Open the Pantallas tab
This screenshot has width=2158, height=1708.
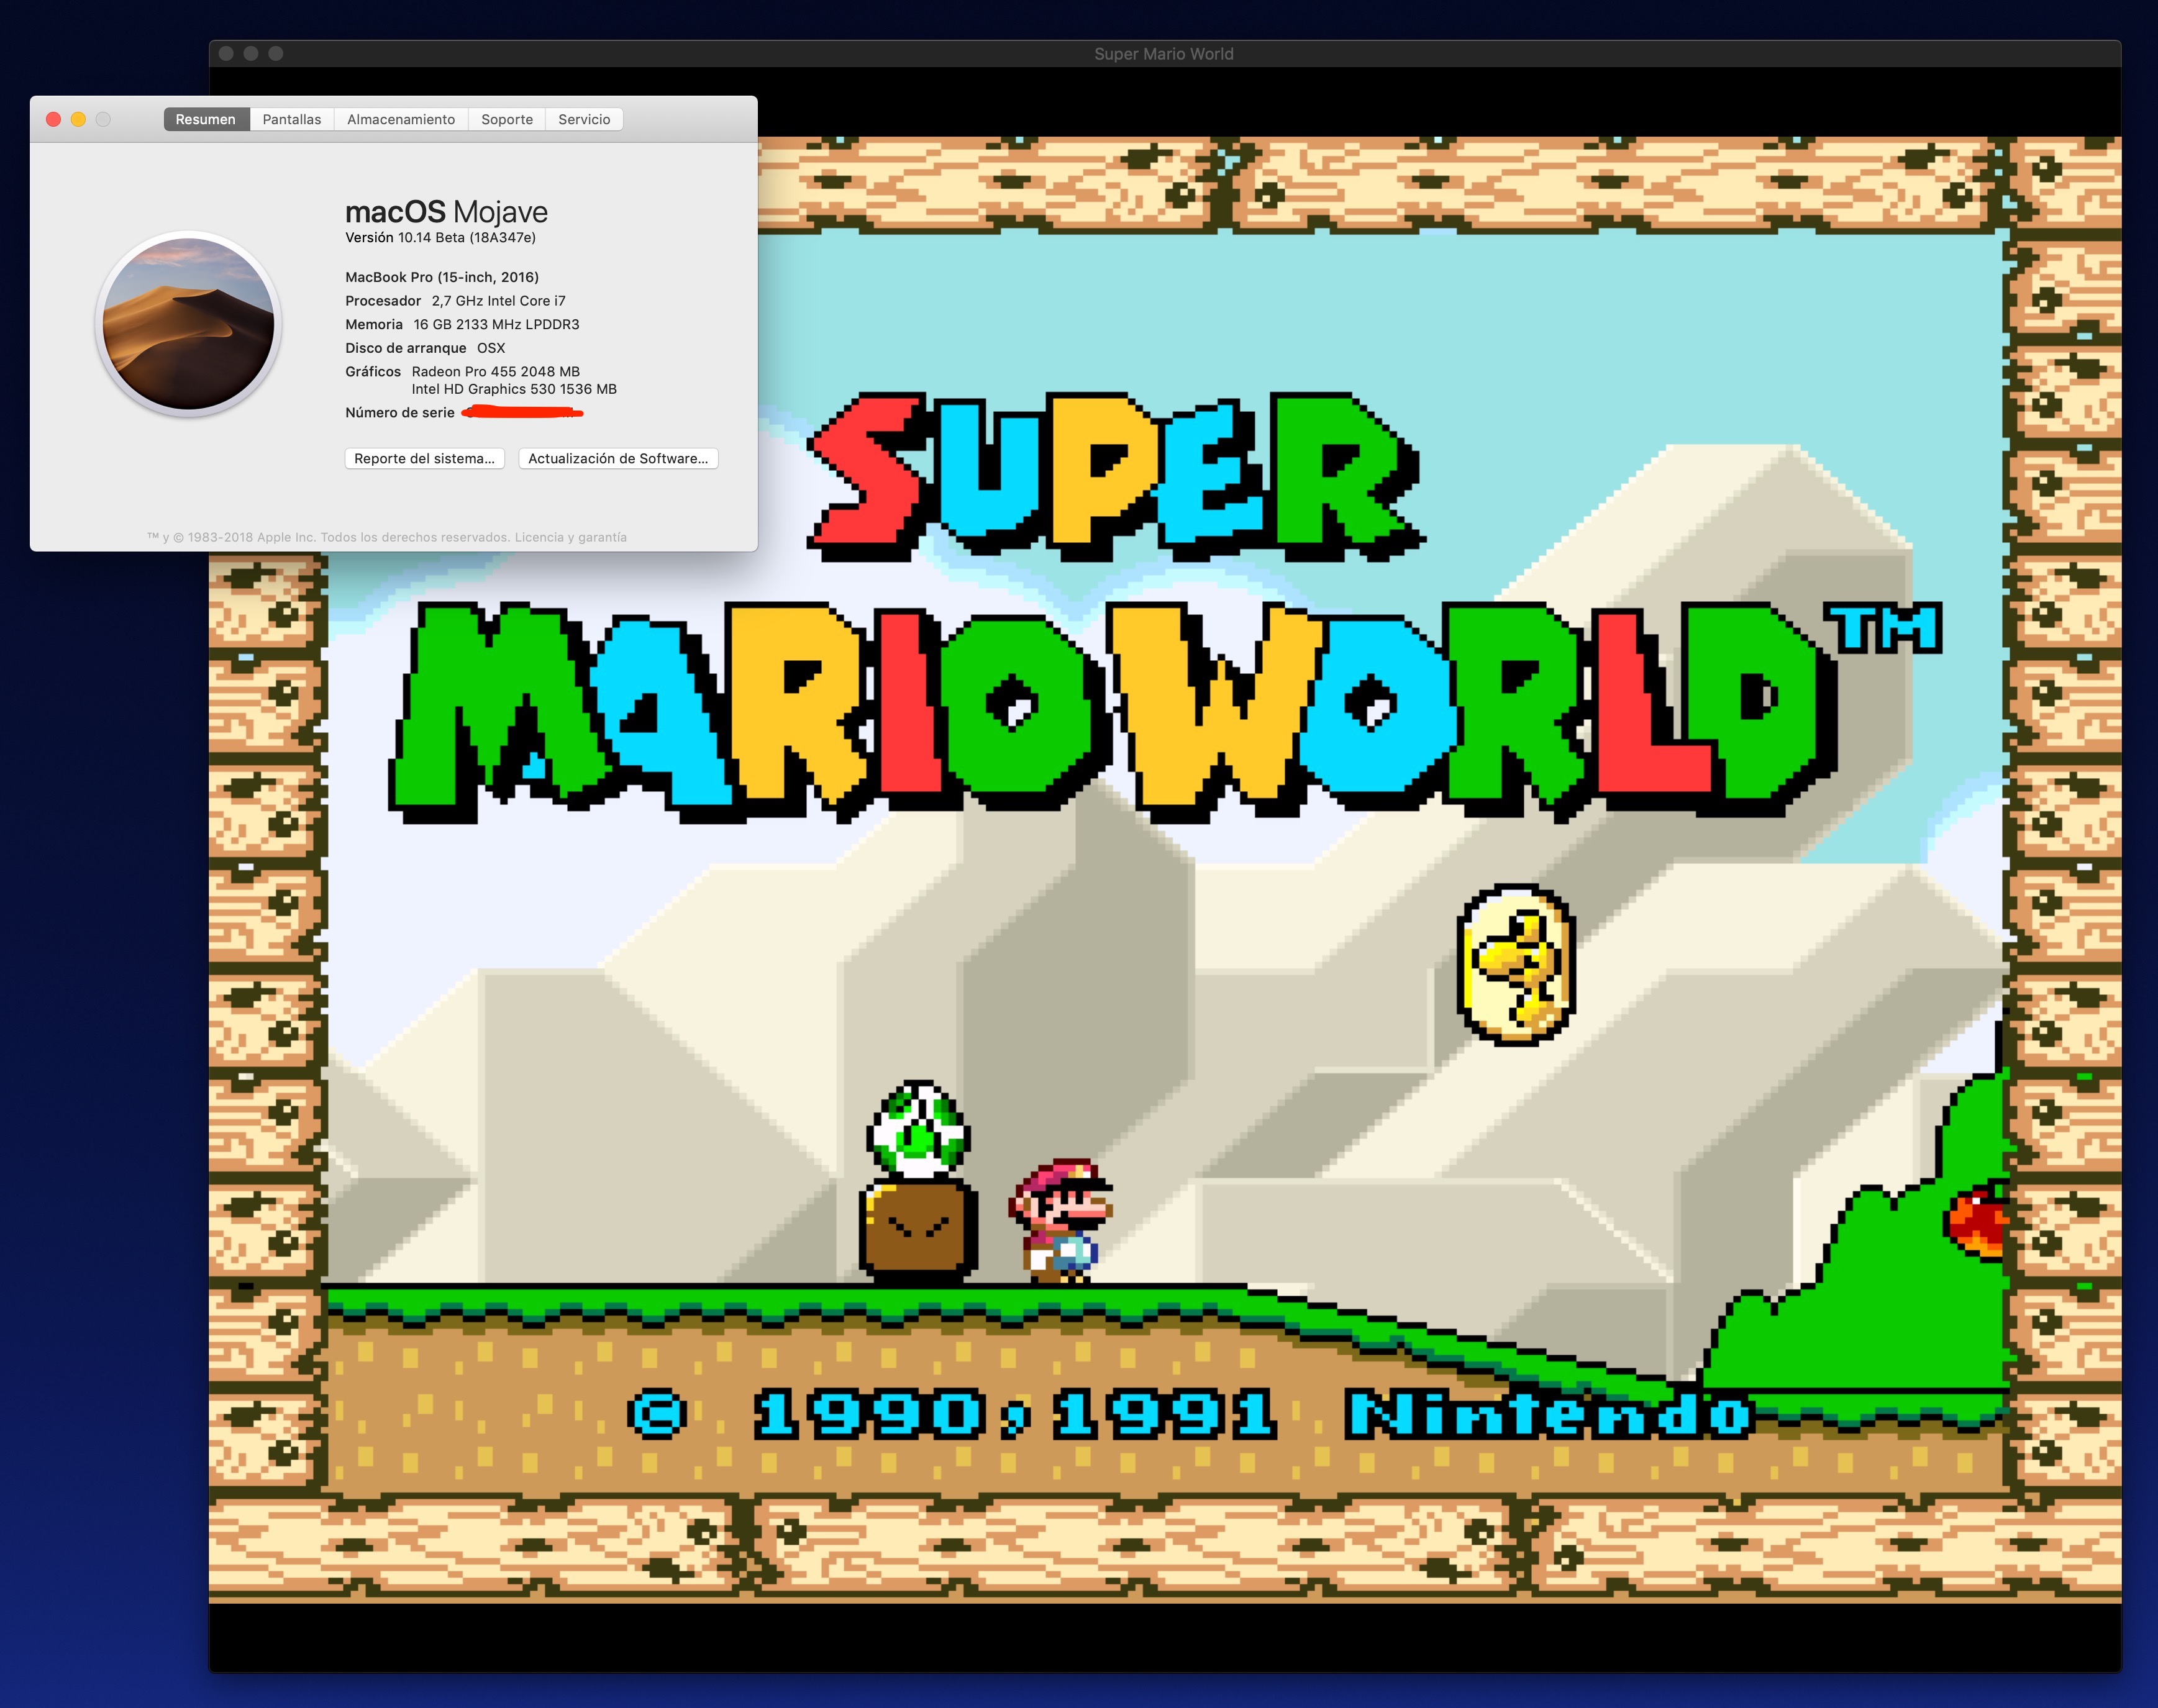coord(292,119)
